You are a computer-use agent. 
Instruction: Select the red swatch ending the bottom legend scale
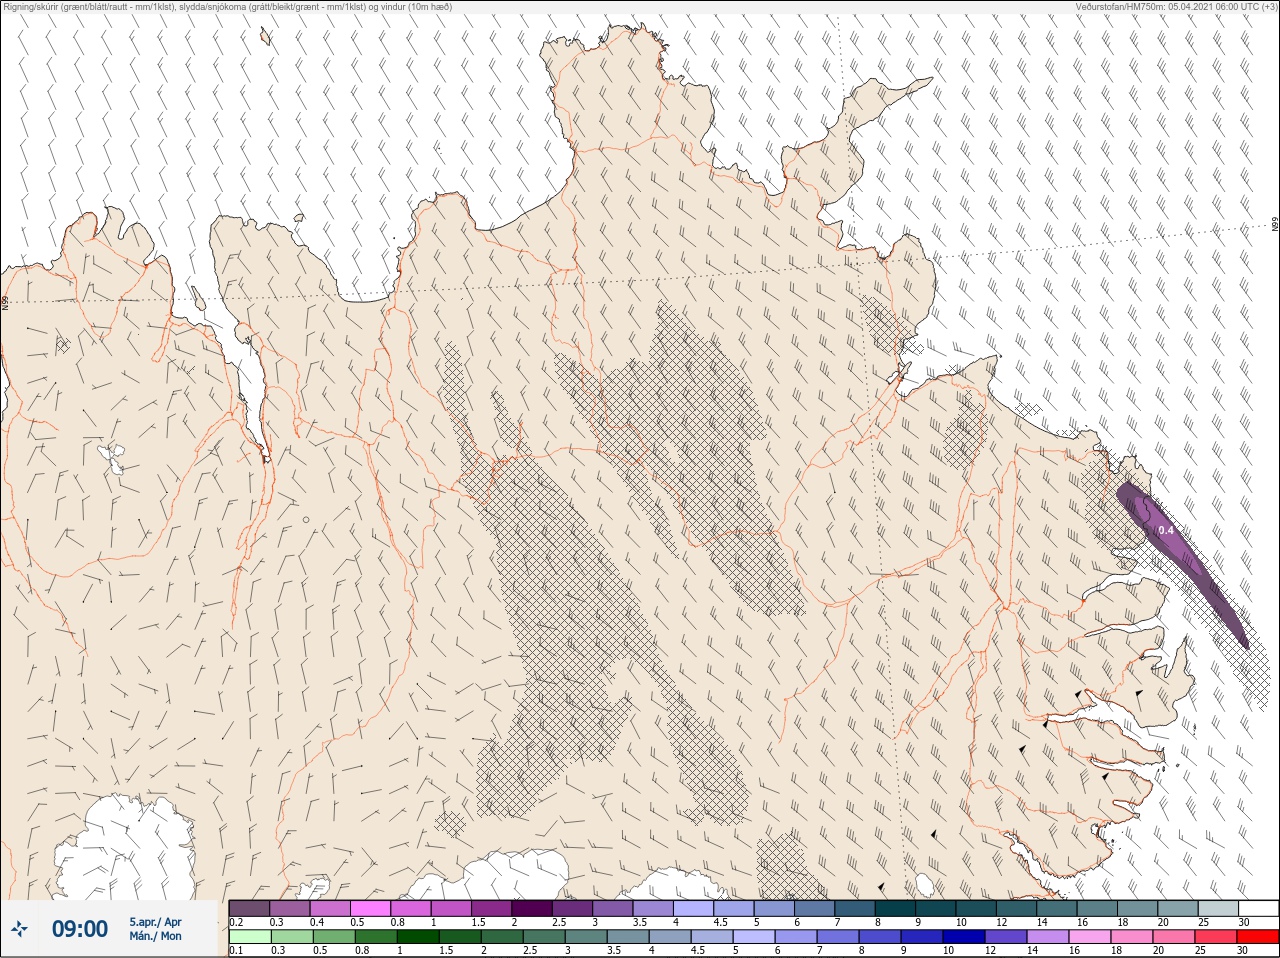coord(1258,937)
